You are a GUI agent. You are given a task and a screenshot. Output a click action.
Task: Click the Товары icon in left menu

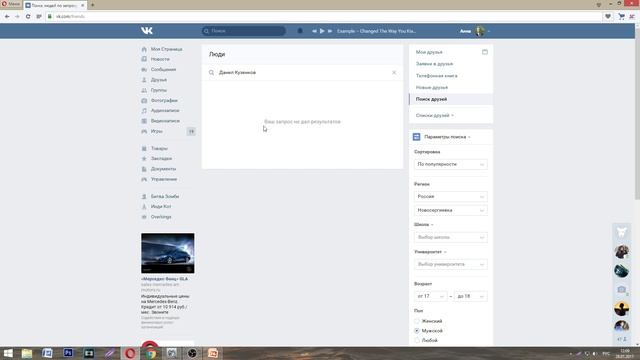[x=144, y=149]
